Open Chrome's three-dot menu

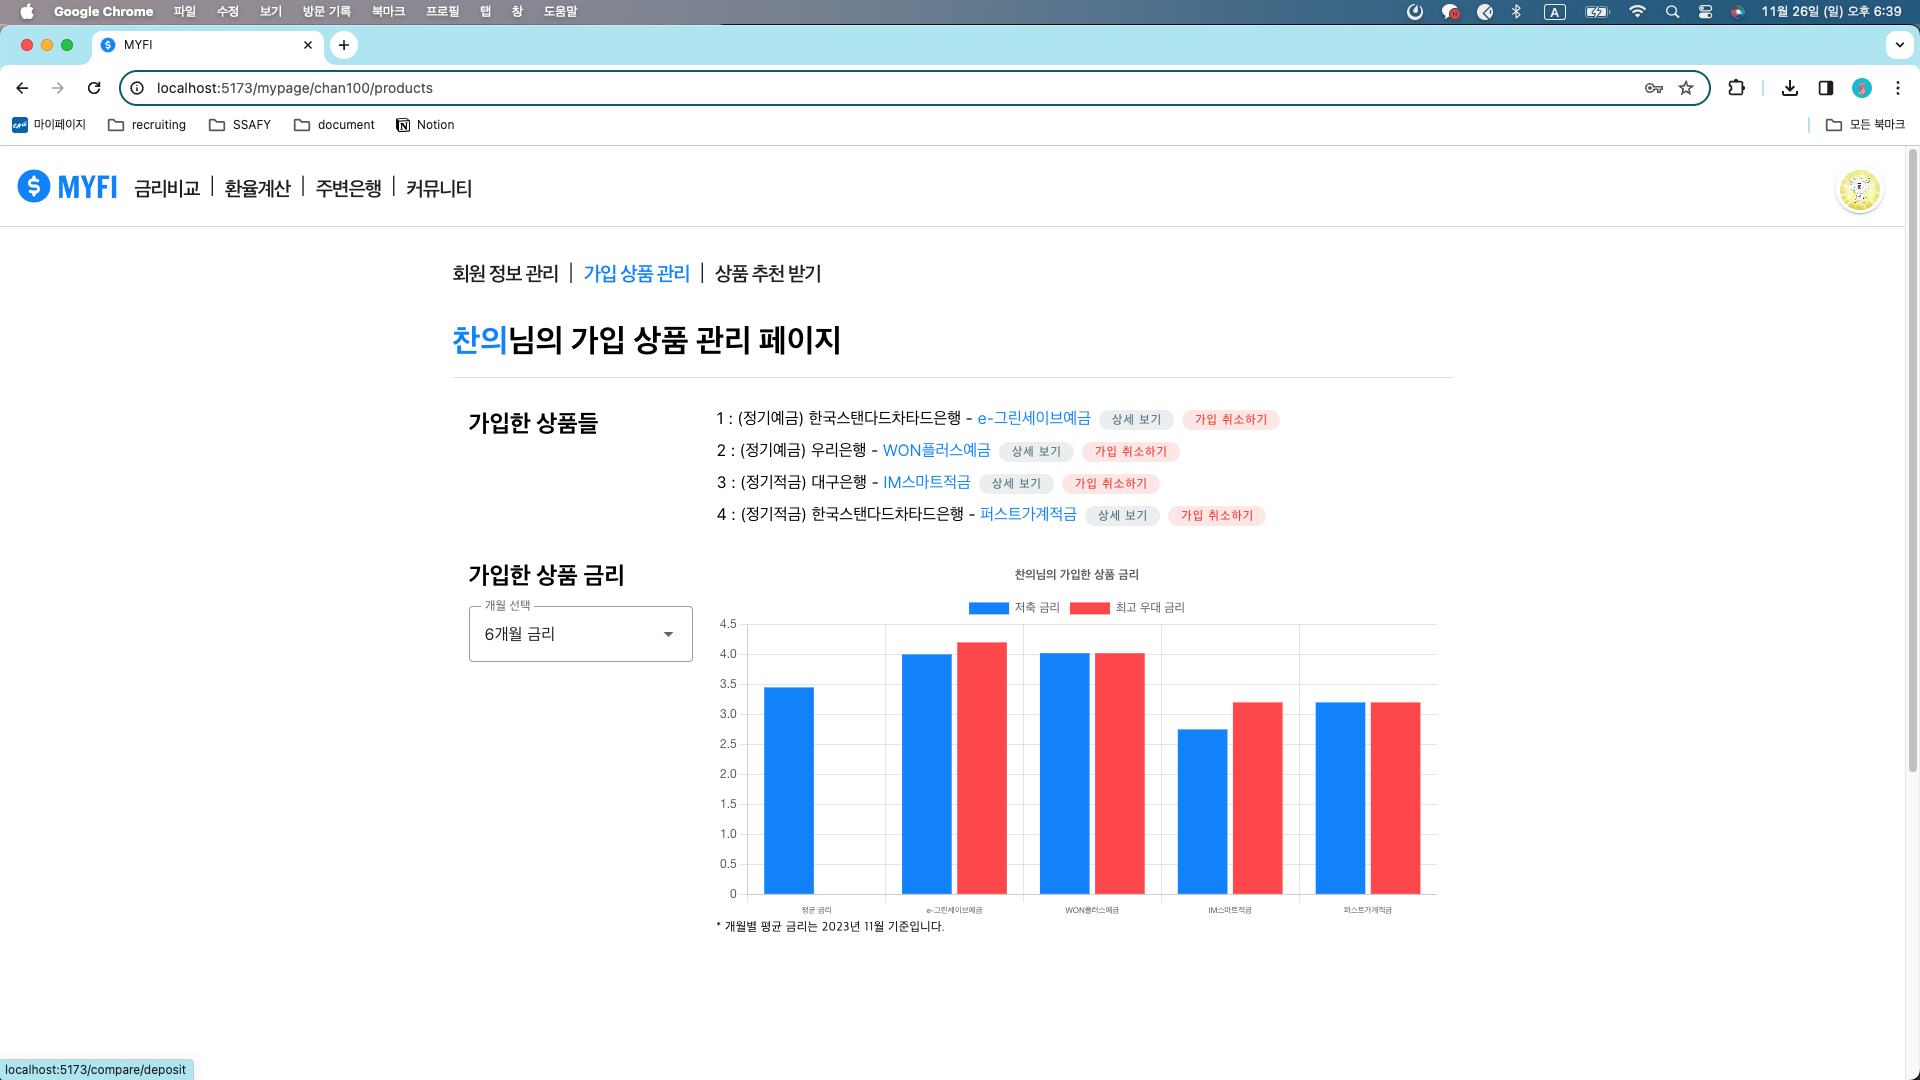click(x=1898, y=88)
